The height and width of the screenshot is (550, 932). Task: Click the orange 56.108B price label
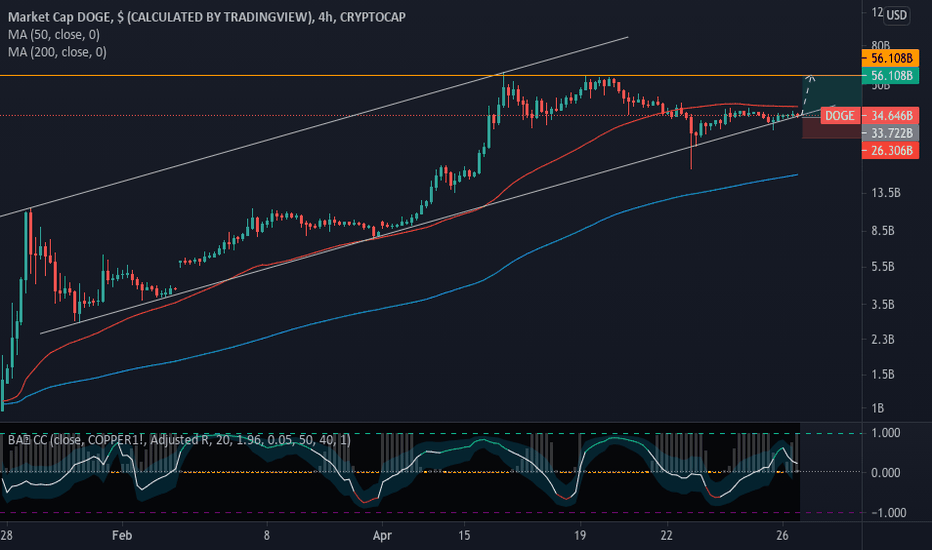(x=890, y=58)
